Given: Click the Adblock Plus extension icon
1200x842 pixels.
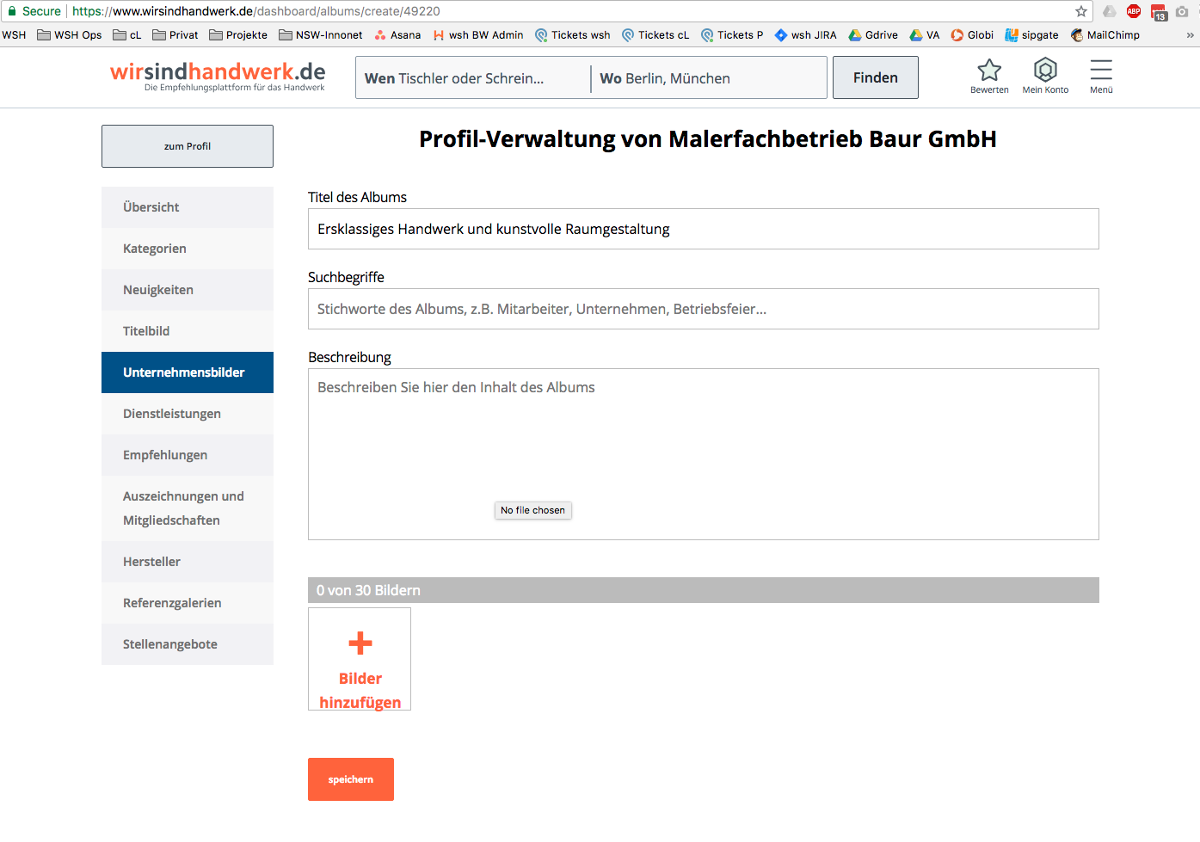Looking at the screenshot, I should point(1133,11).
